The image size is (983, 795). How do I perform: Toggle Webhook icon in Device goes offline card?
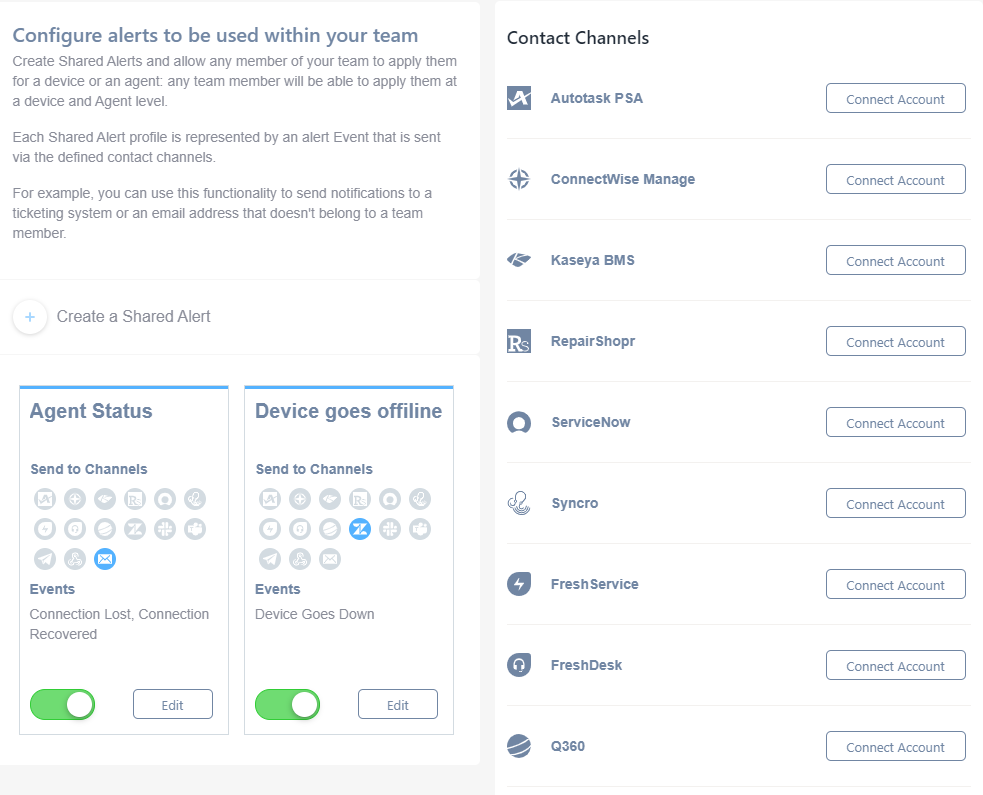pyautogui.click(x=300, y=559)
